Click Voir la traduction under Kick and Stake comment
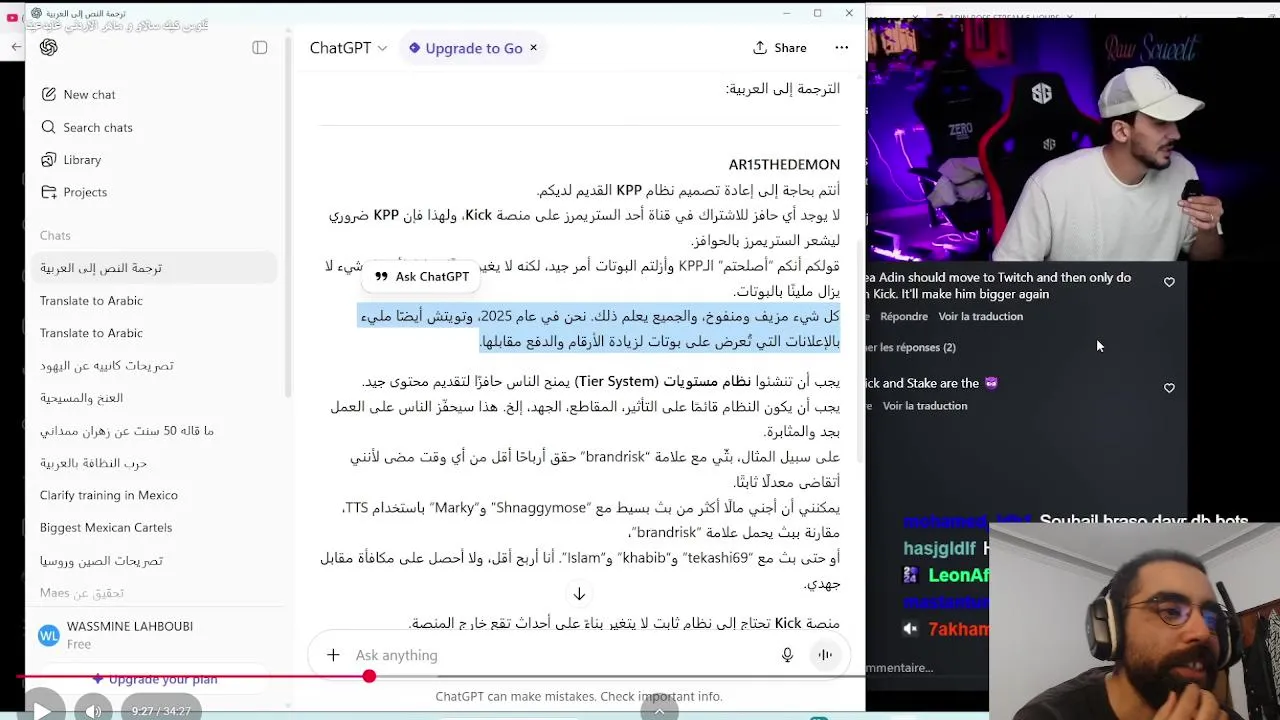This screenshot has width=1280, height=720. click(925, 405)
